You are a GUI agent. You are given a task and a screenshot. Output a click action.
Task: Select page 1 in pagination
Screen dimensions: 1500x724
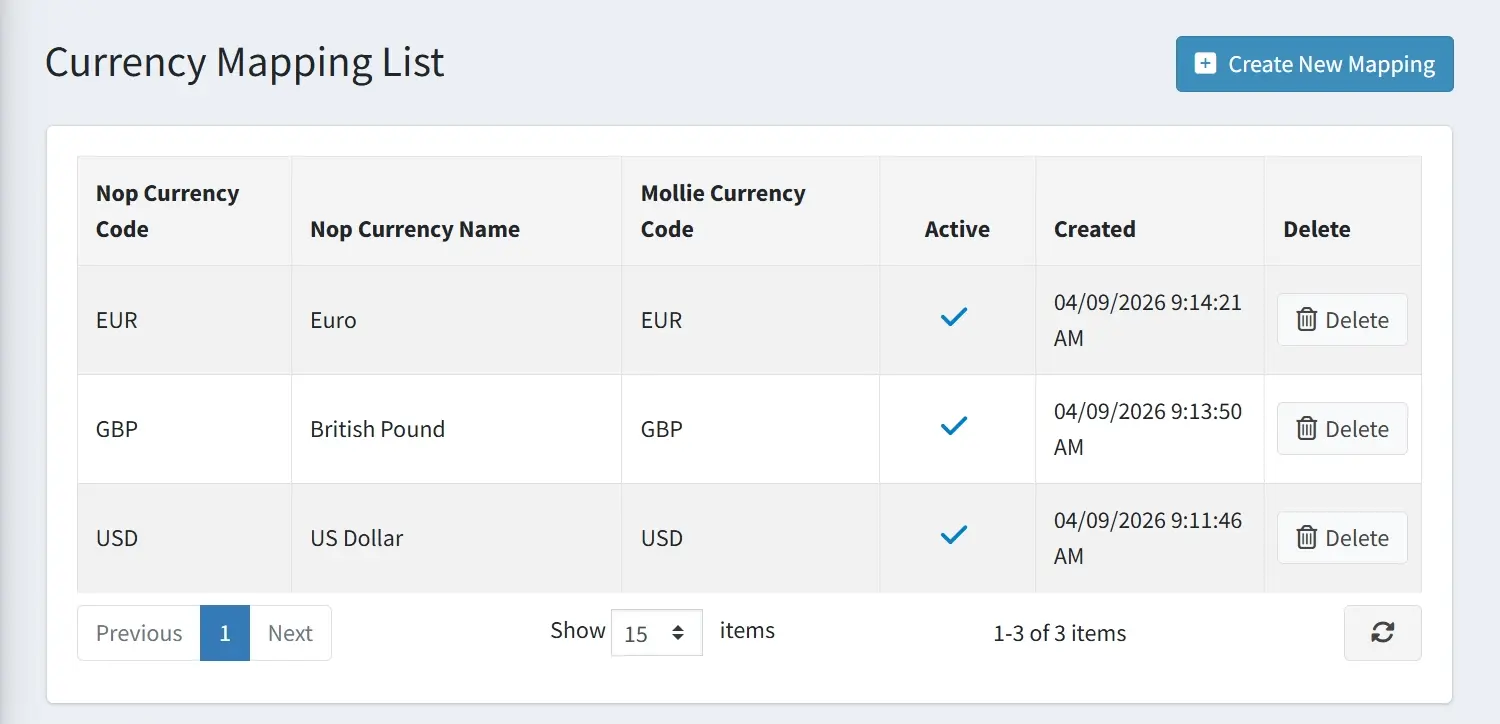(x=225, y=633)
